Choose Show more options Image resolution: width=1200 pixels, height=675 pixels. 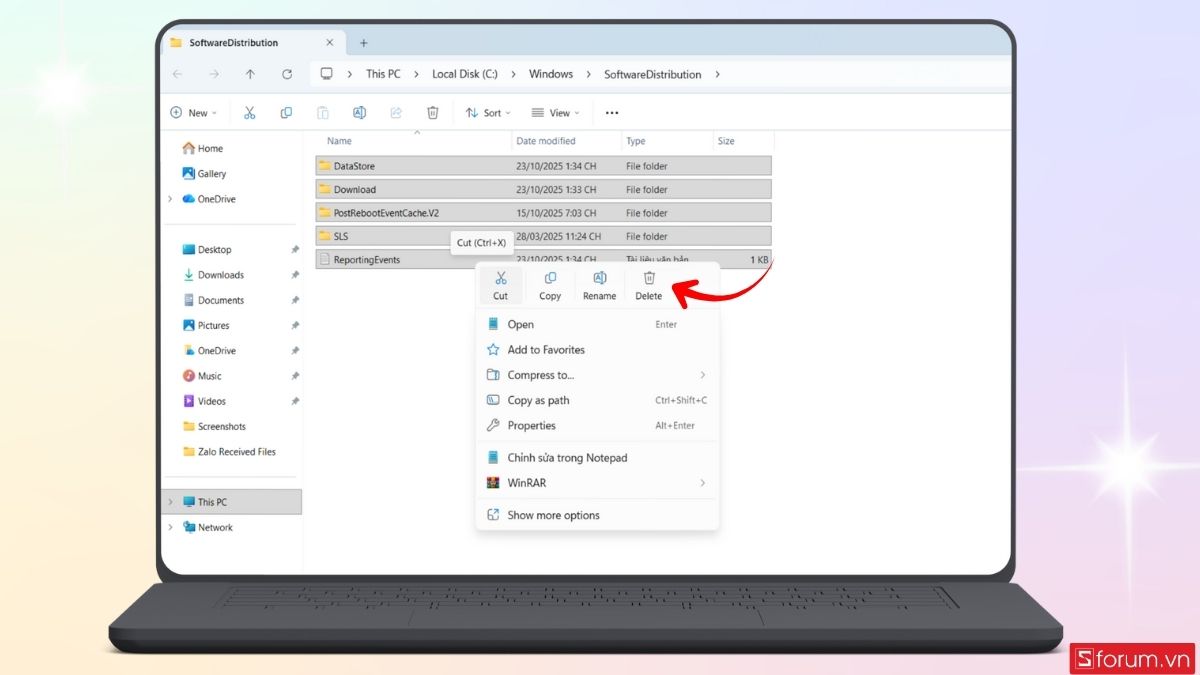click(x=596, y=515)
